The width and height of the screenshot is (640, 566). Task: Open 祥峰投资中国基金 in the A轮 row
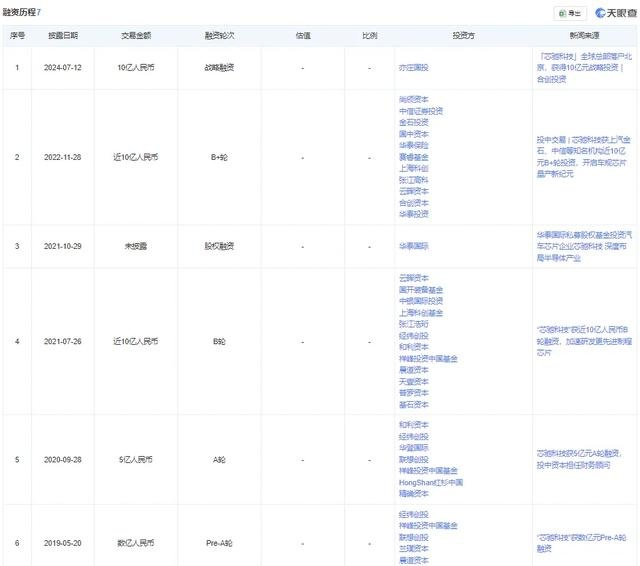point(428,471)
